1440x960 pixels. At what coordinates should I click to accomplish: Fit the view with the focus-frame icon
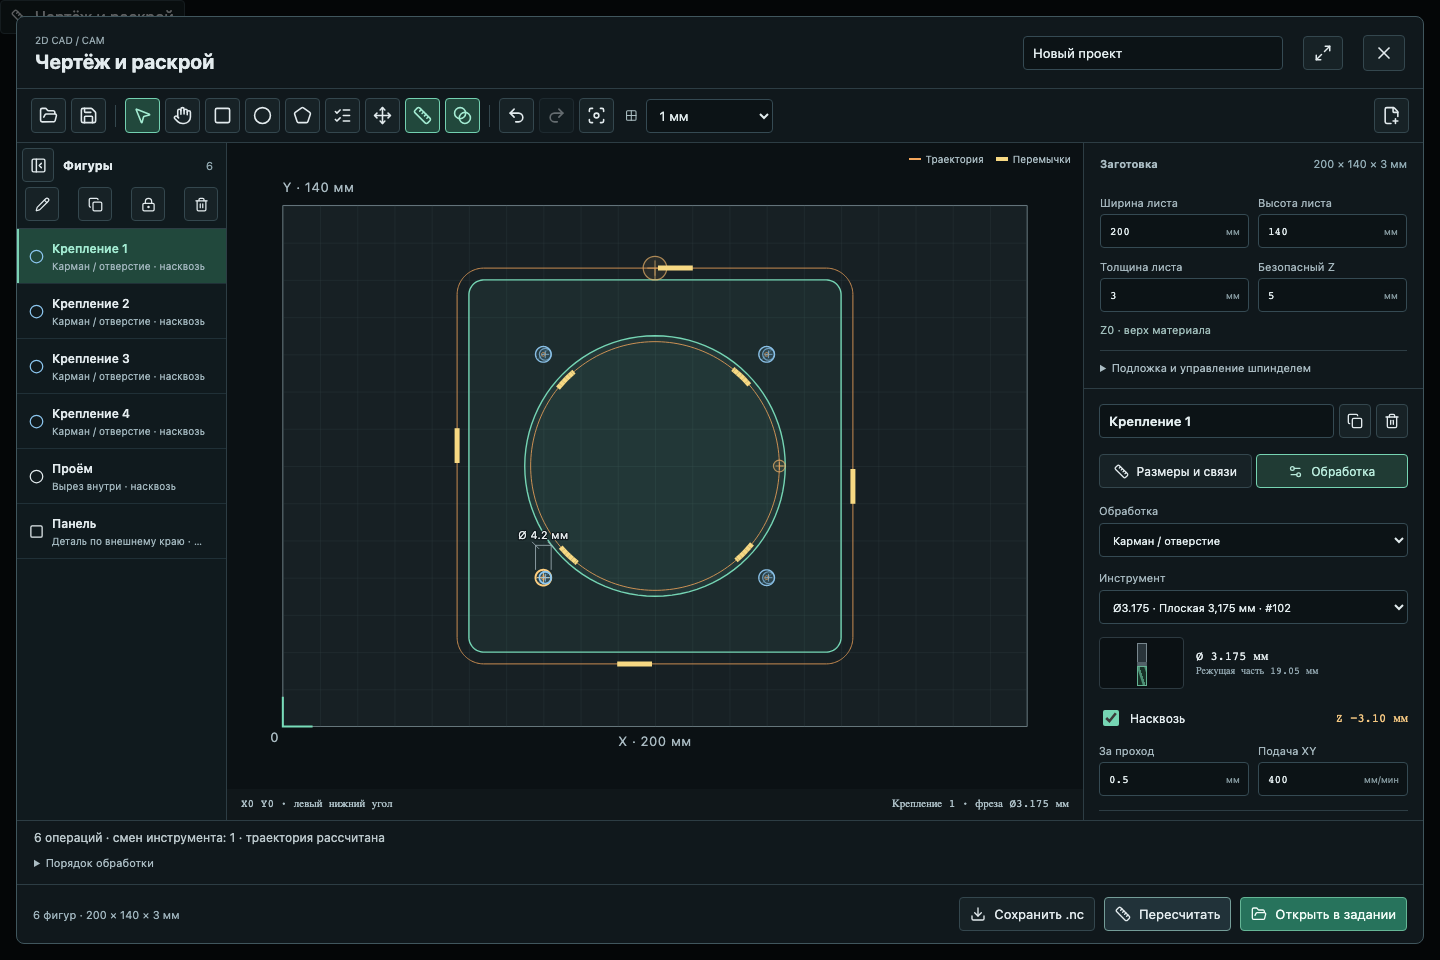[596, 116]
